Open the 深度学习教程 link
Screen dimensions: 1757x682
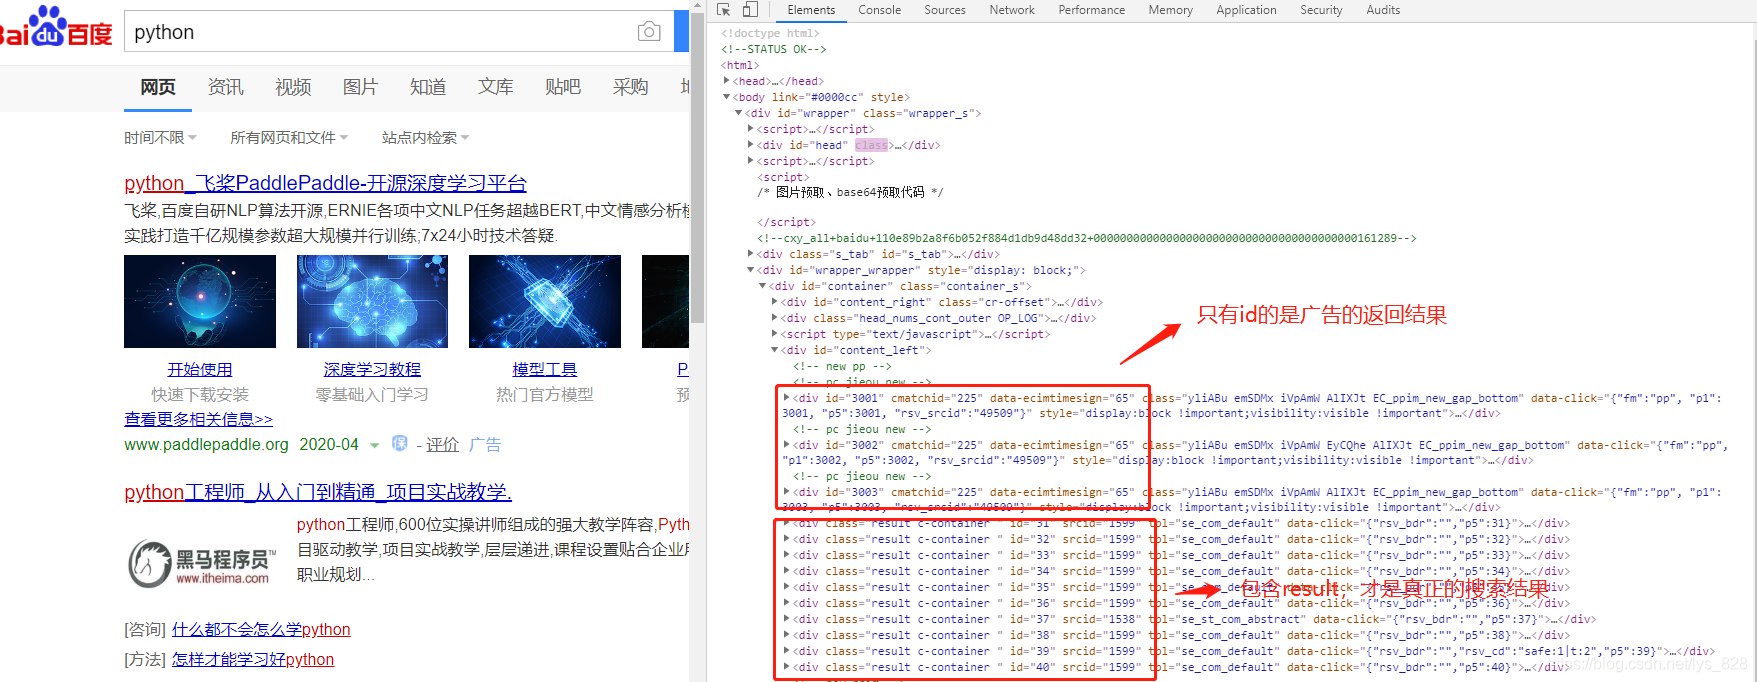(372, 369)
